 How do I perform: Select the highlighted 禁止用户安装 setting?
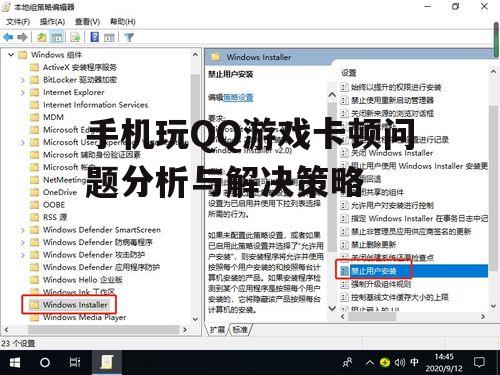point(414,271)
